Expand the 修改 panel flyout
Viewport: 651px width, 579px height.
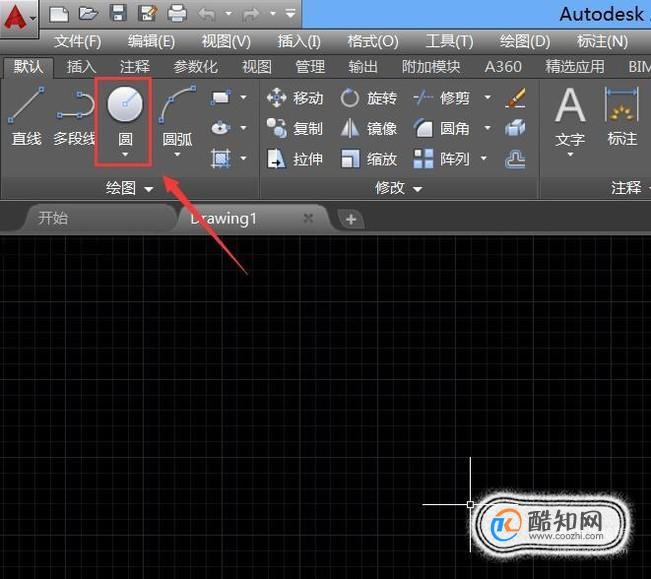(x=399, y=188)
